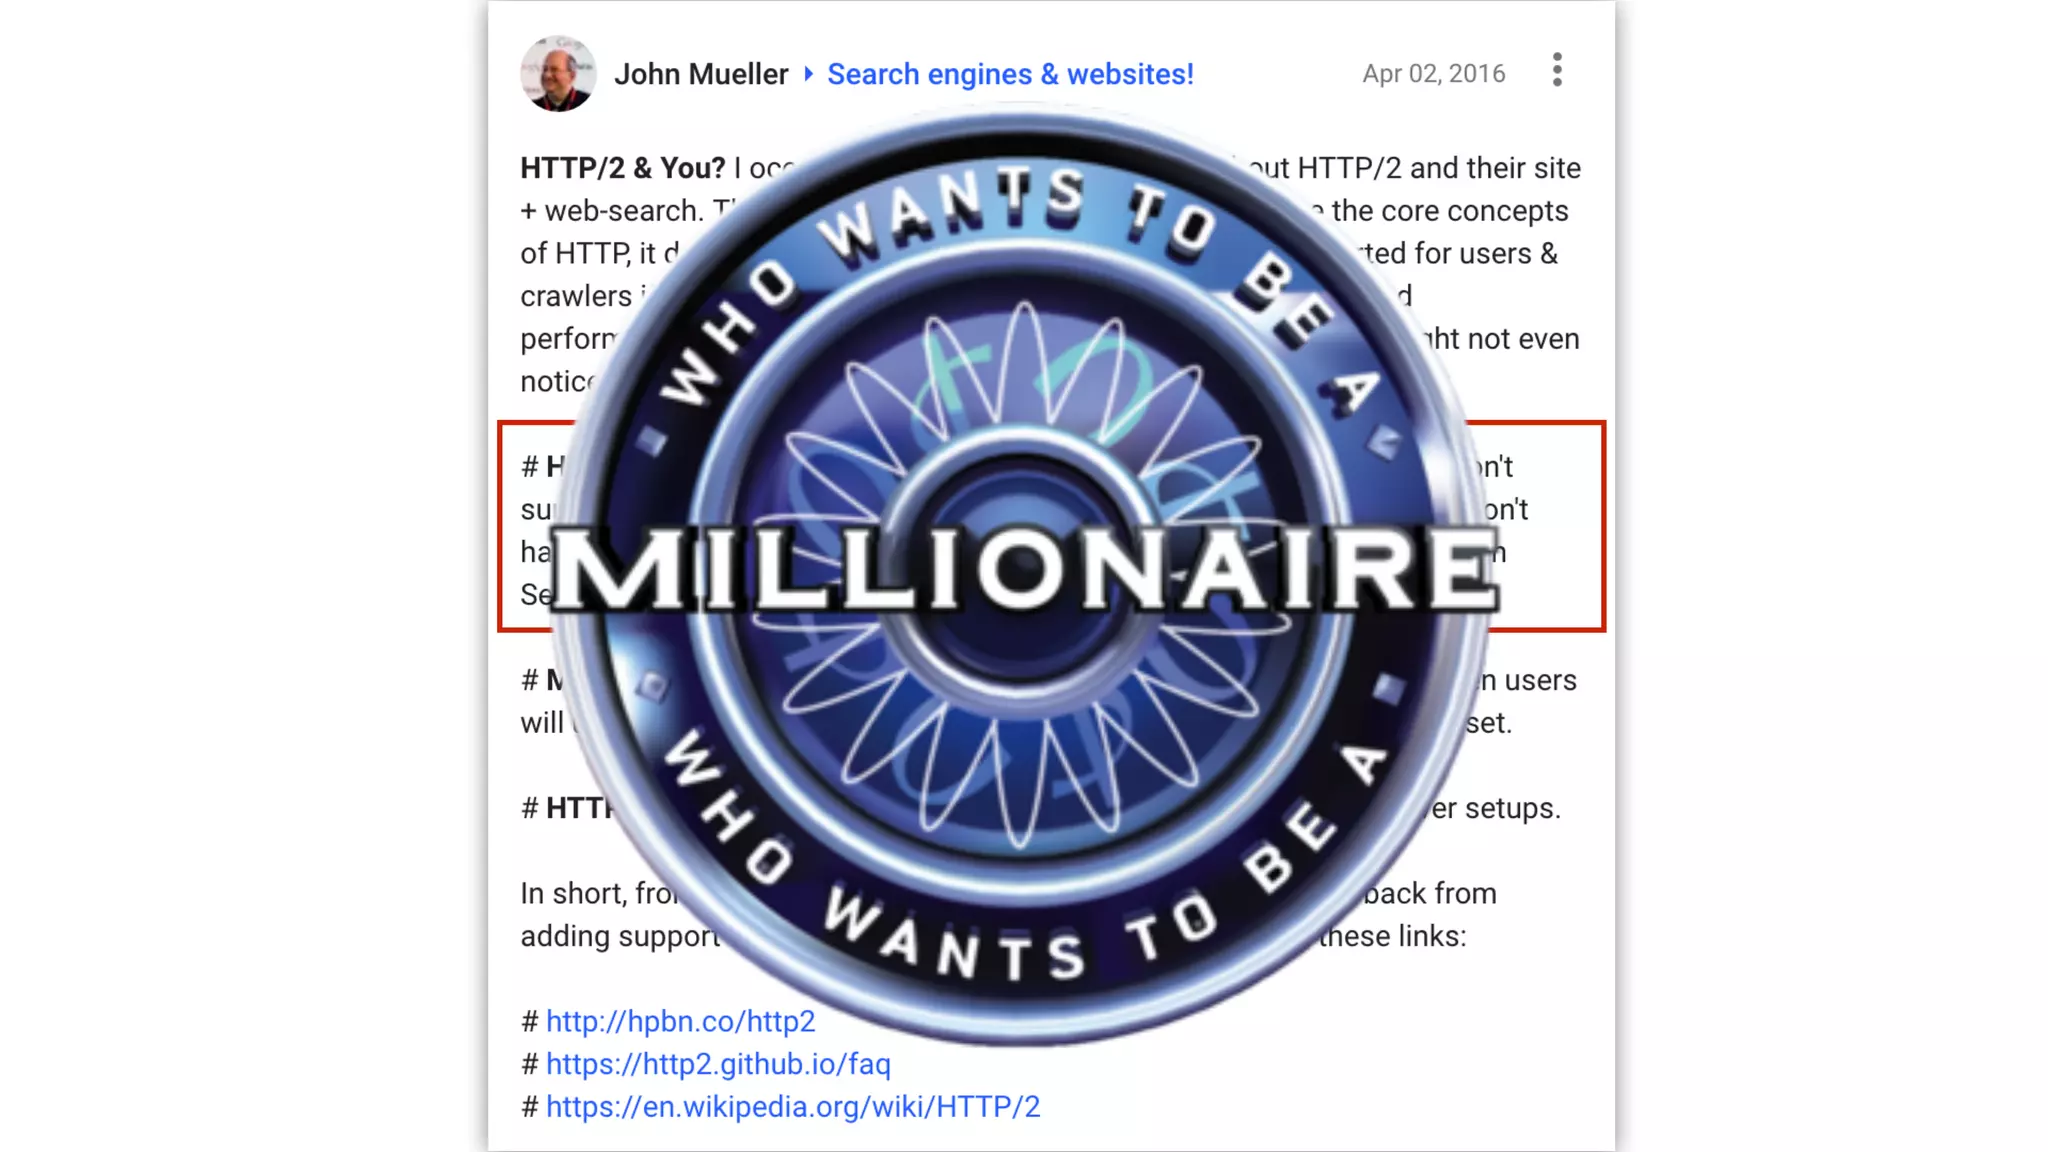Click the "the core concepts" text

tap(1450, 211)
